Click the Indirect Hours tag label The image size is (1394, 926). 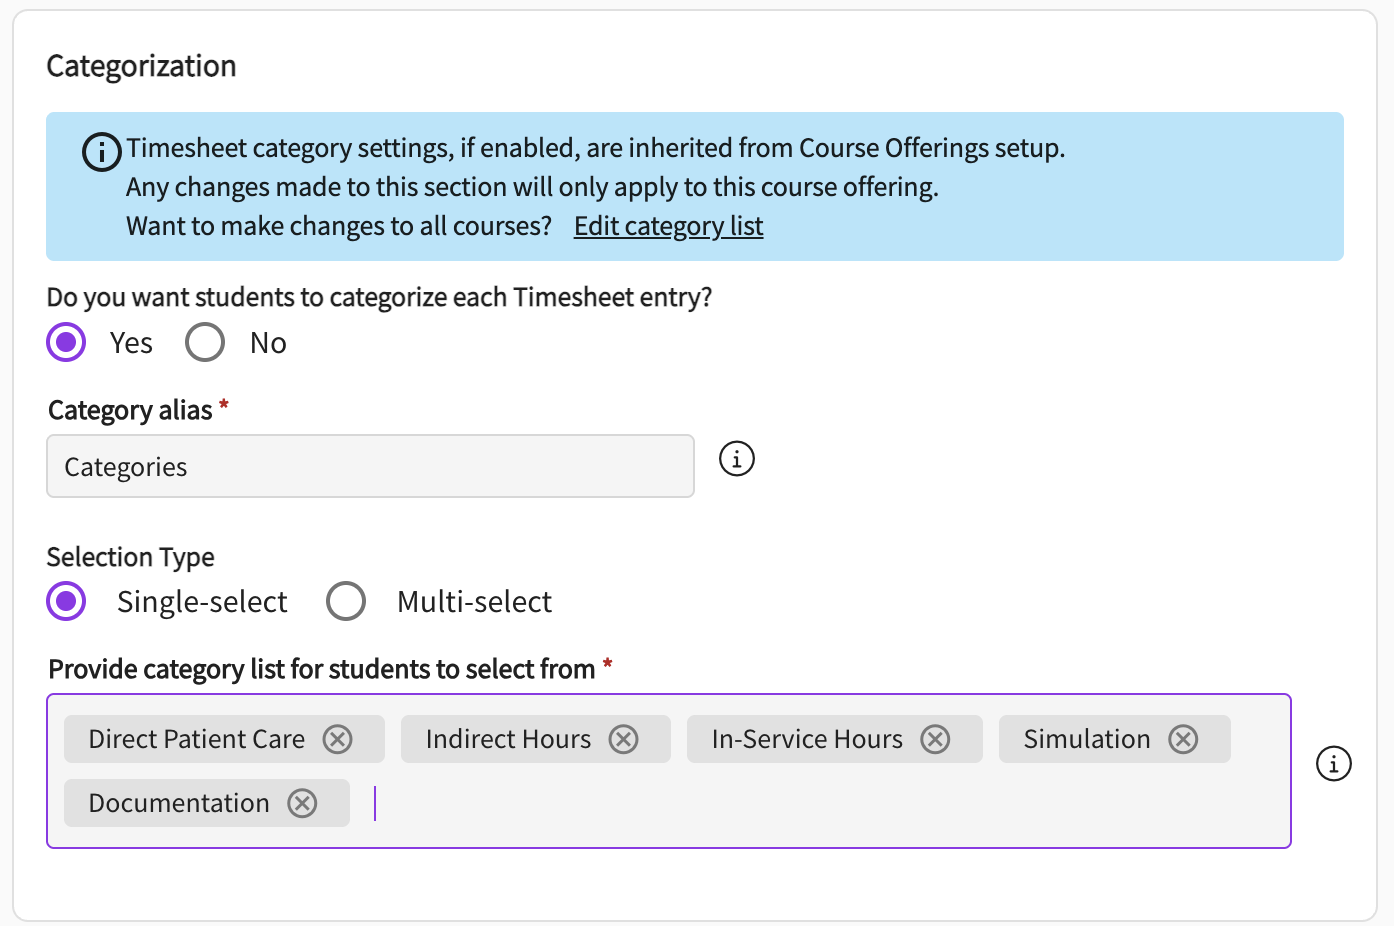[508, 739]
